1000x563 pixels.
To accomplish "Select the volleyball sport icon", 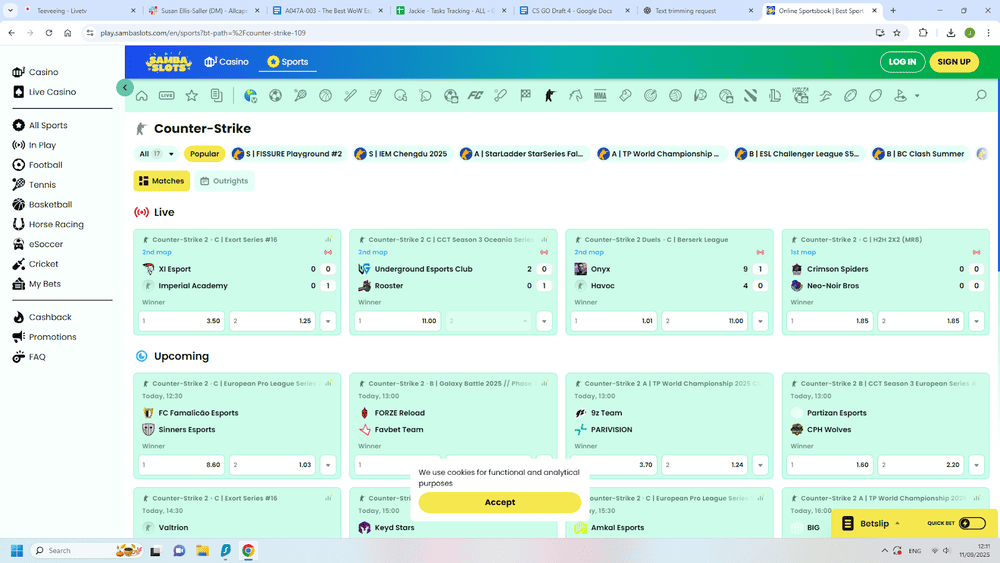I will pyautogui.click(x=675, y=96).
